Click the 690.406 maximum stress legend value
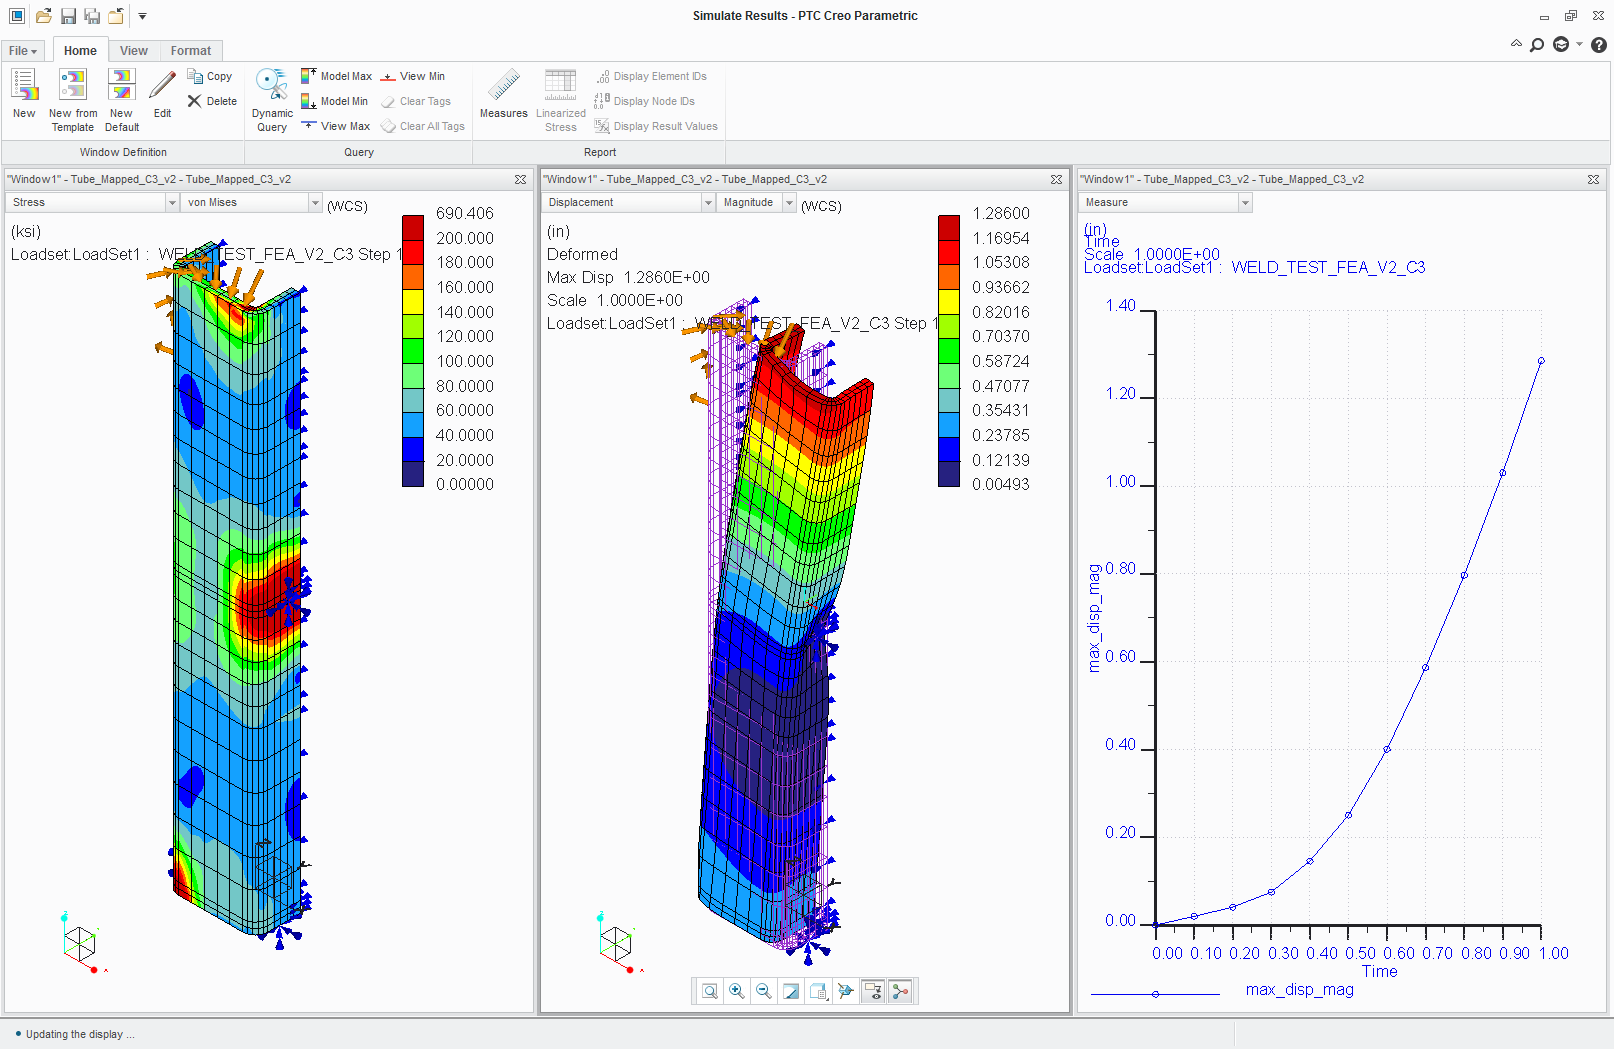The height and width of the screenshot is (1049, 1614). [x=465, y=213]
